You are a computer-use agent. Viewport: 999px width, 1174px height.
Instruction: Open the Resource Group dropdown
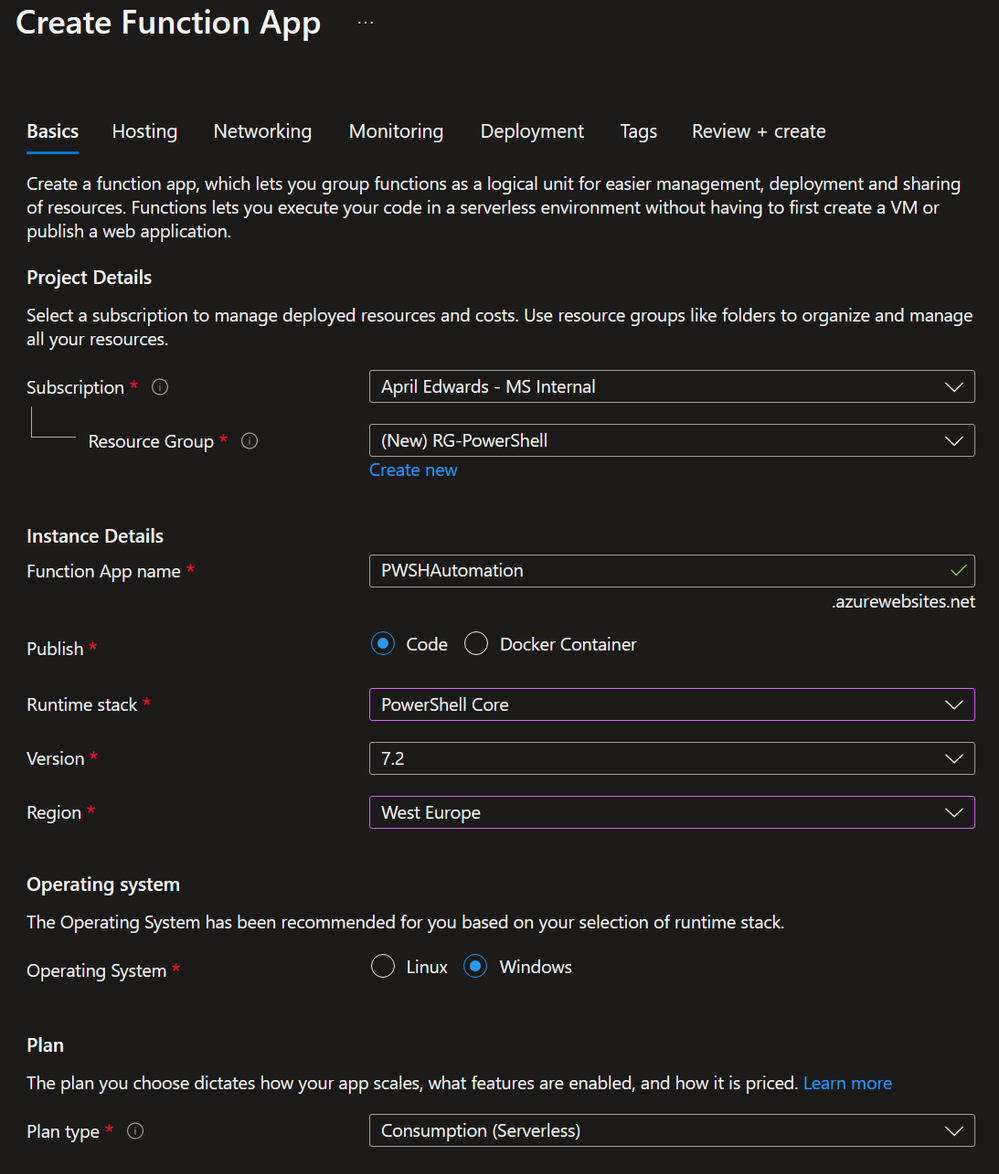point(672,440)
